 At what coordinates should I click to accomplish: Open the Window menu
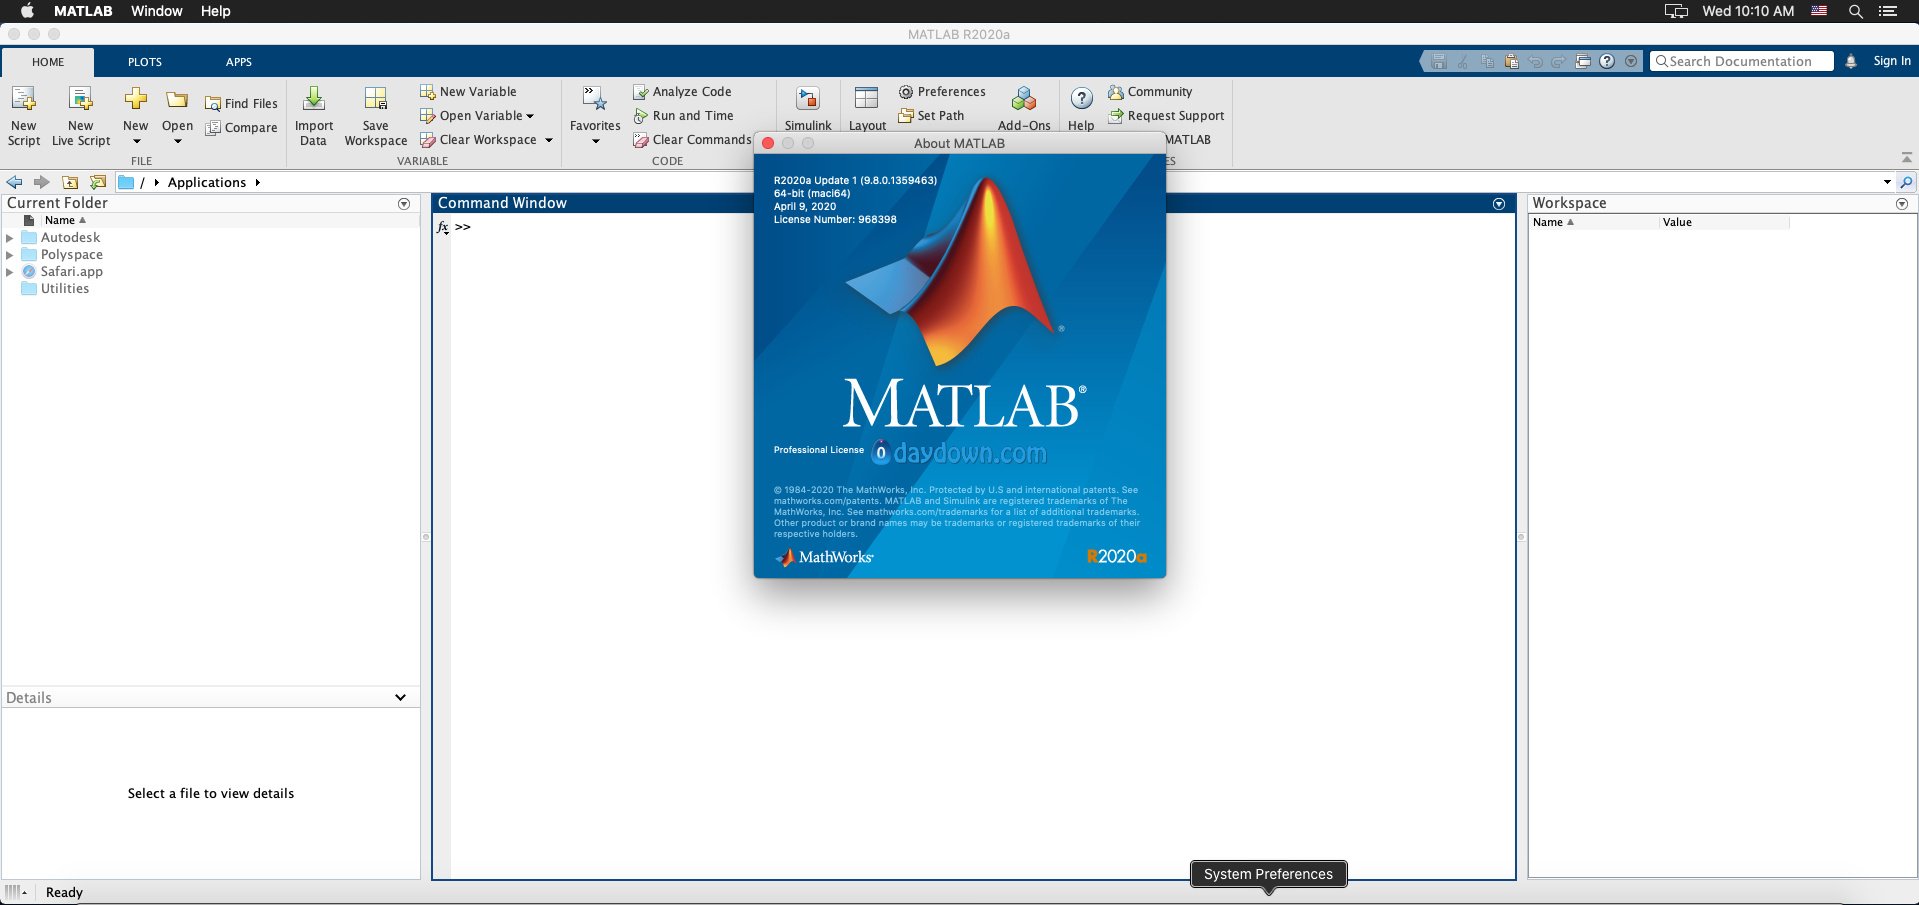click(157, 11)
